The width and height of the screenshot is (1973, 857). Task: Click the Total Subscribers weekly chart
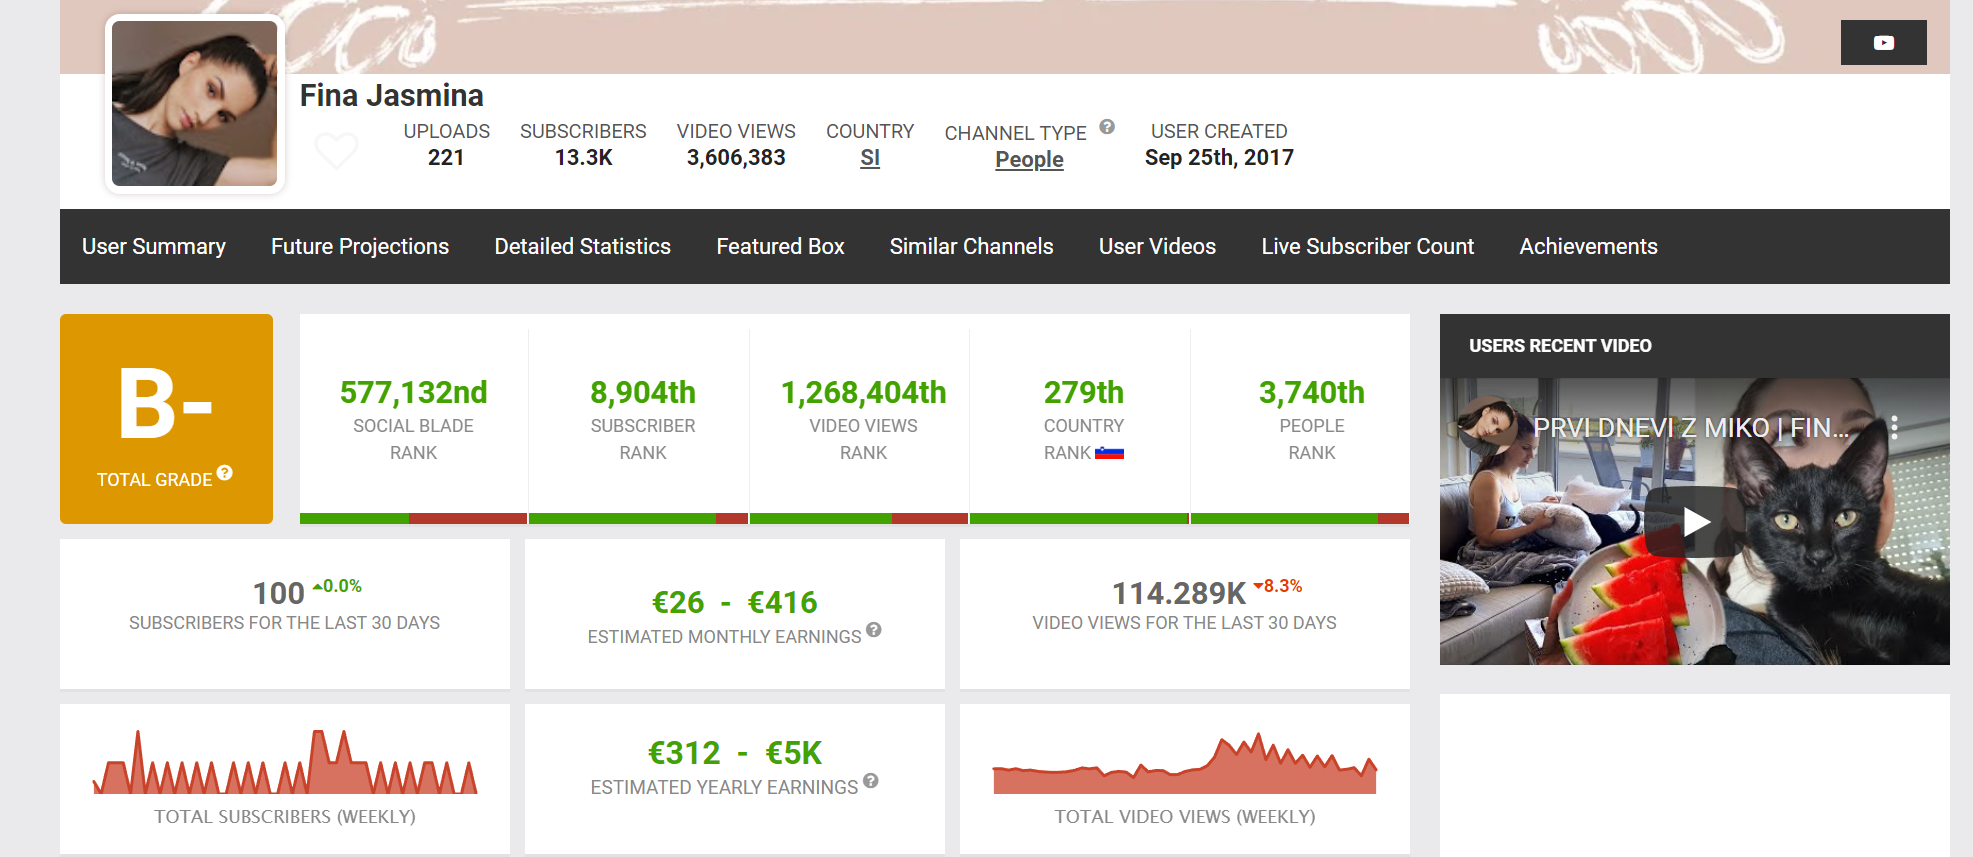(x=285, y=762)
